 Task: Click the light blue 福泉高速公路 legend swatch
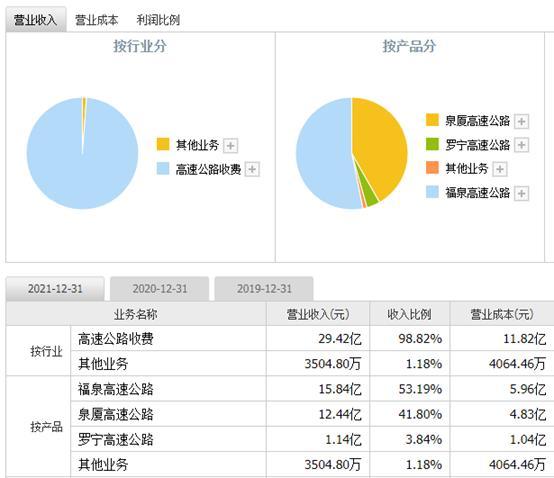[x=432, y=192]
